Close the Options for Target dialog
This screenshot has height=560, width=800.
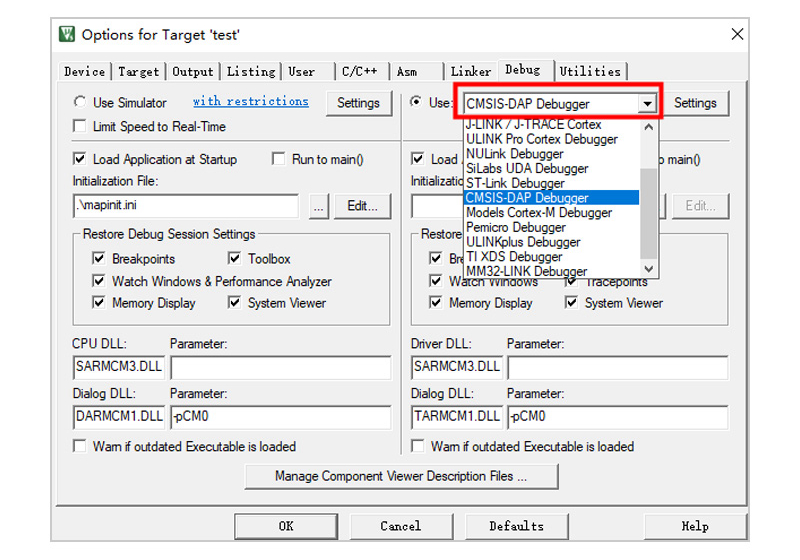(x=737, y=34)
